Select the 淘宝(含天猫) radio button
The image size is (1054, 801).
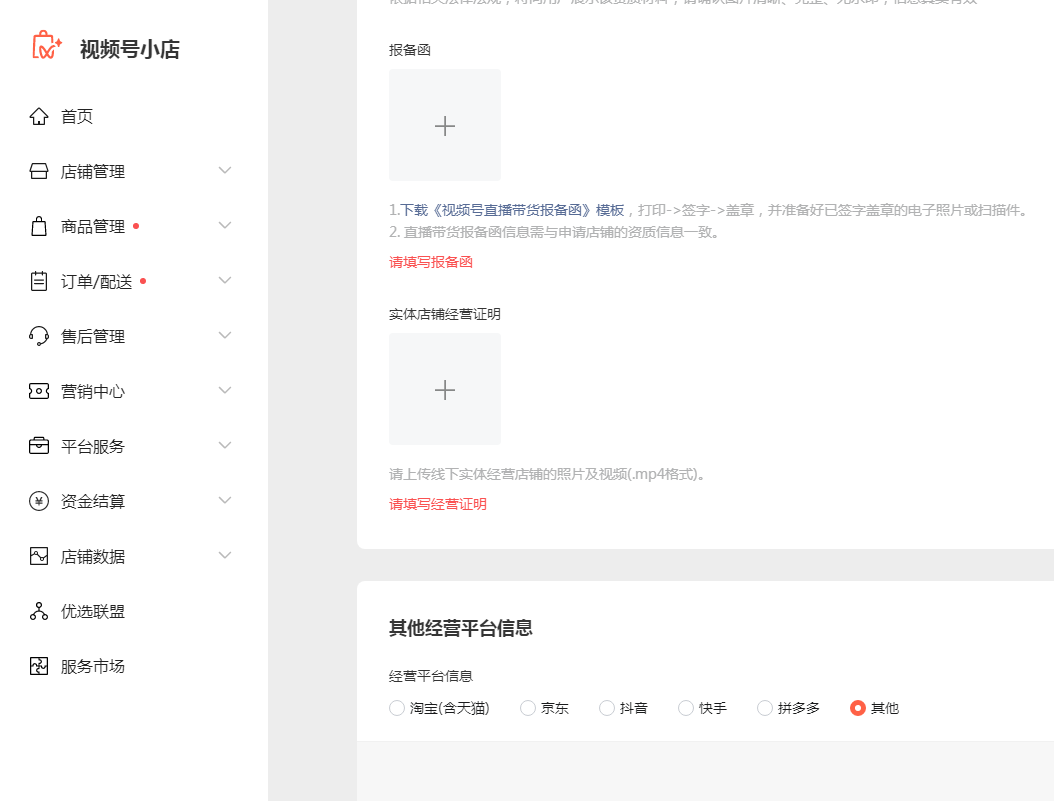(397, 708)
